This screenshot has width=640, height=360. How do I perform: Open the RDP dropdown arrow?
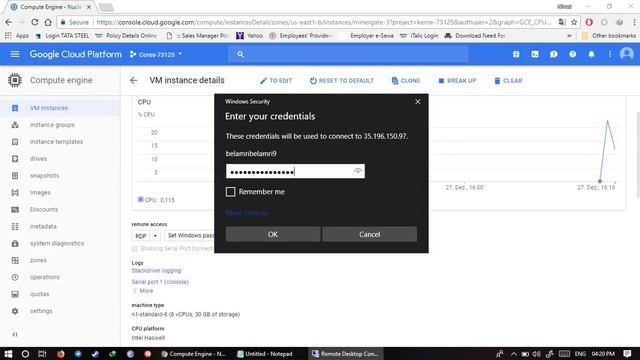155,236
